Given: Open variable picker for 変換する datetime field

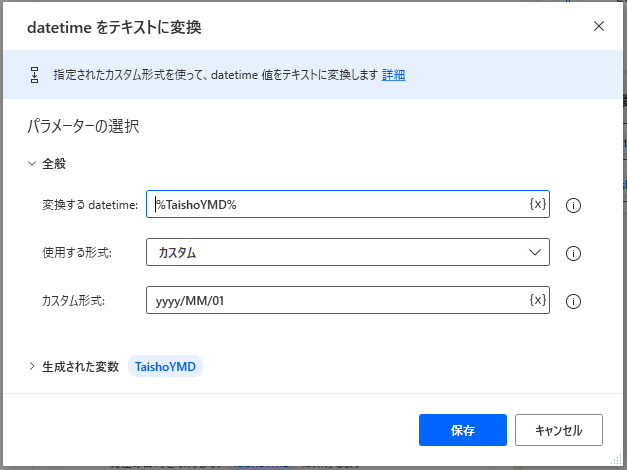Looking at the screenshot, I should click(537, 204).
